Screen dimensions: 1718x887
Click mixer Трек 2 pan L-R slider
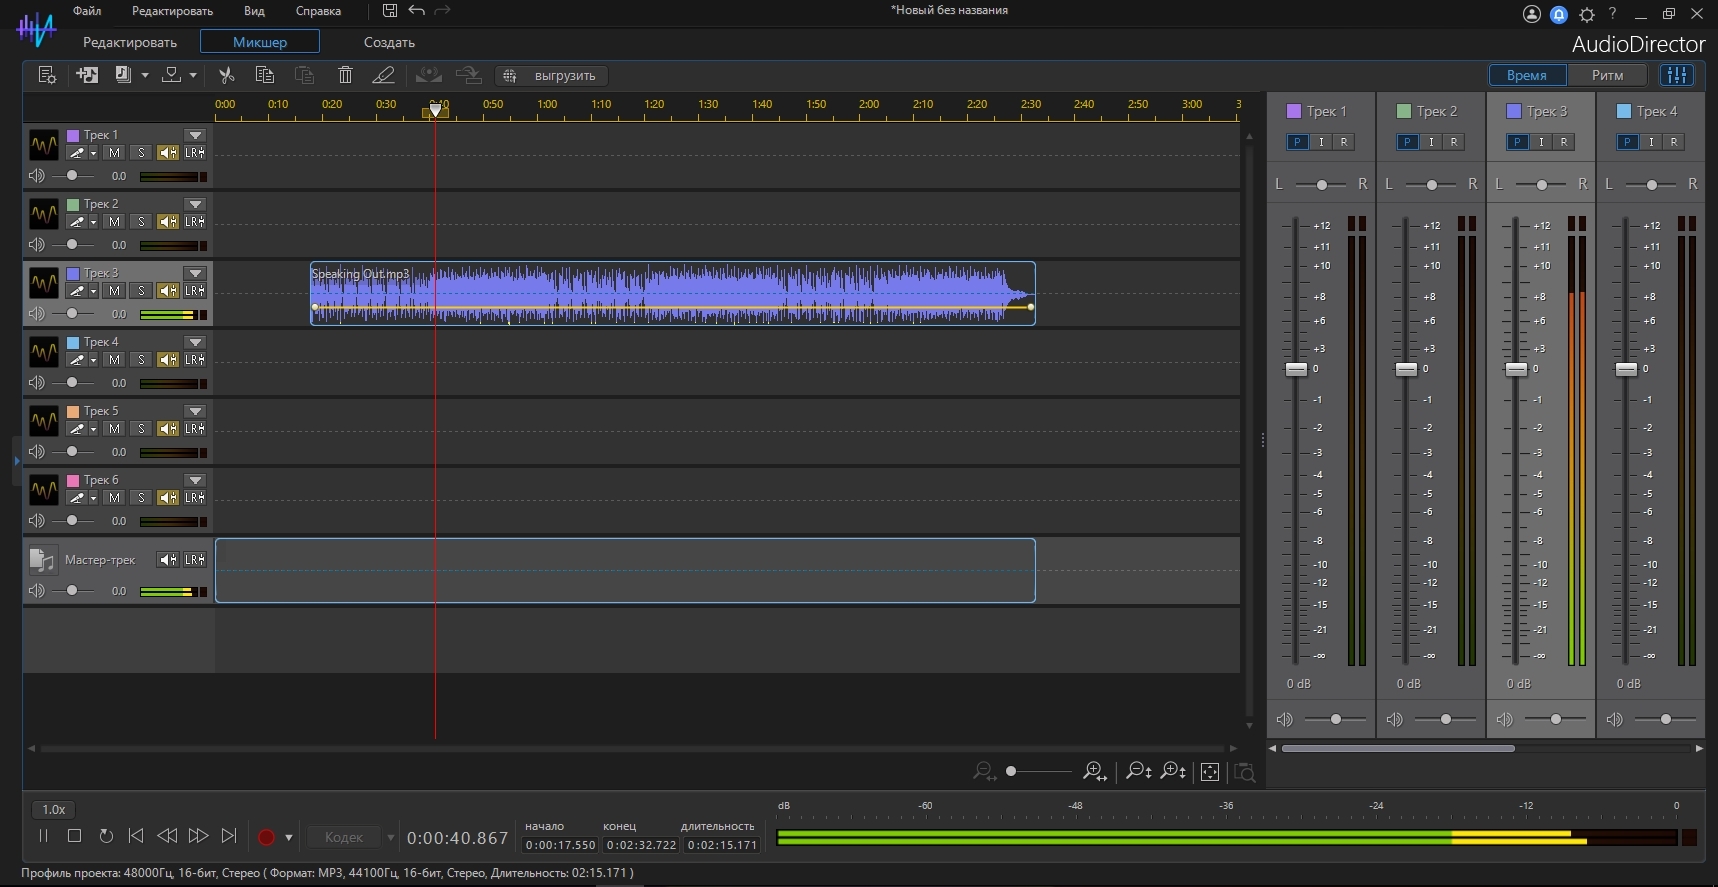(1432, 185)
